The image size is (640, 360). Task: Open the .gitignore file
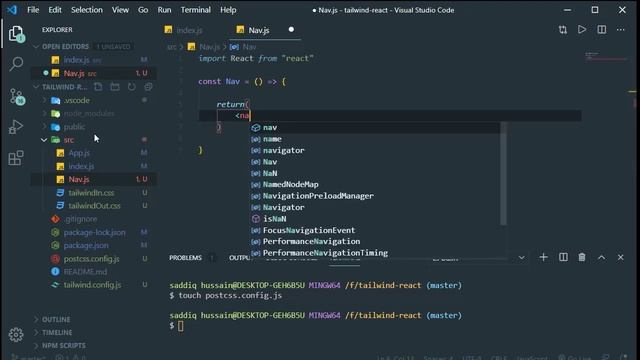[81, 219]
